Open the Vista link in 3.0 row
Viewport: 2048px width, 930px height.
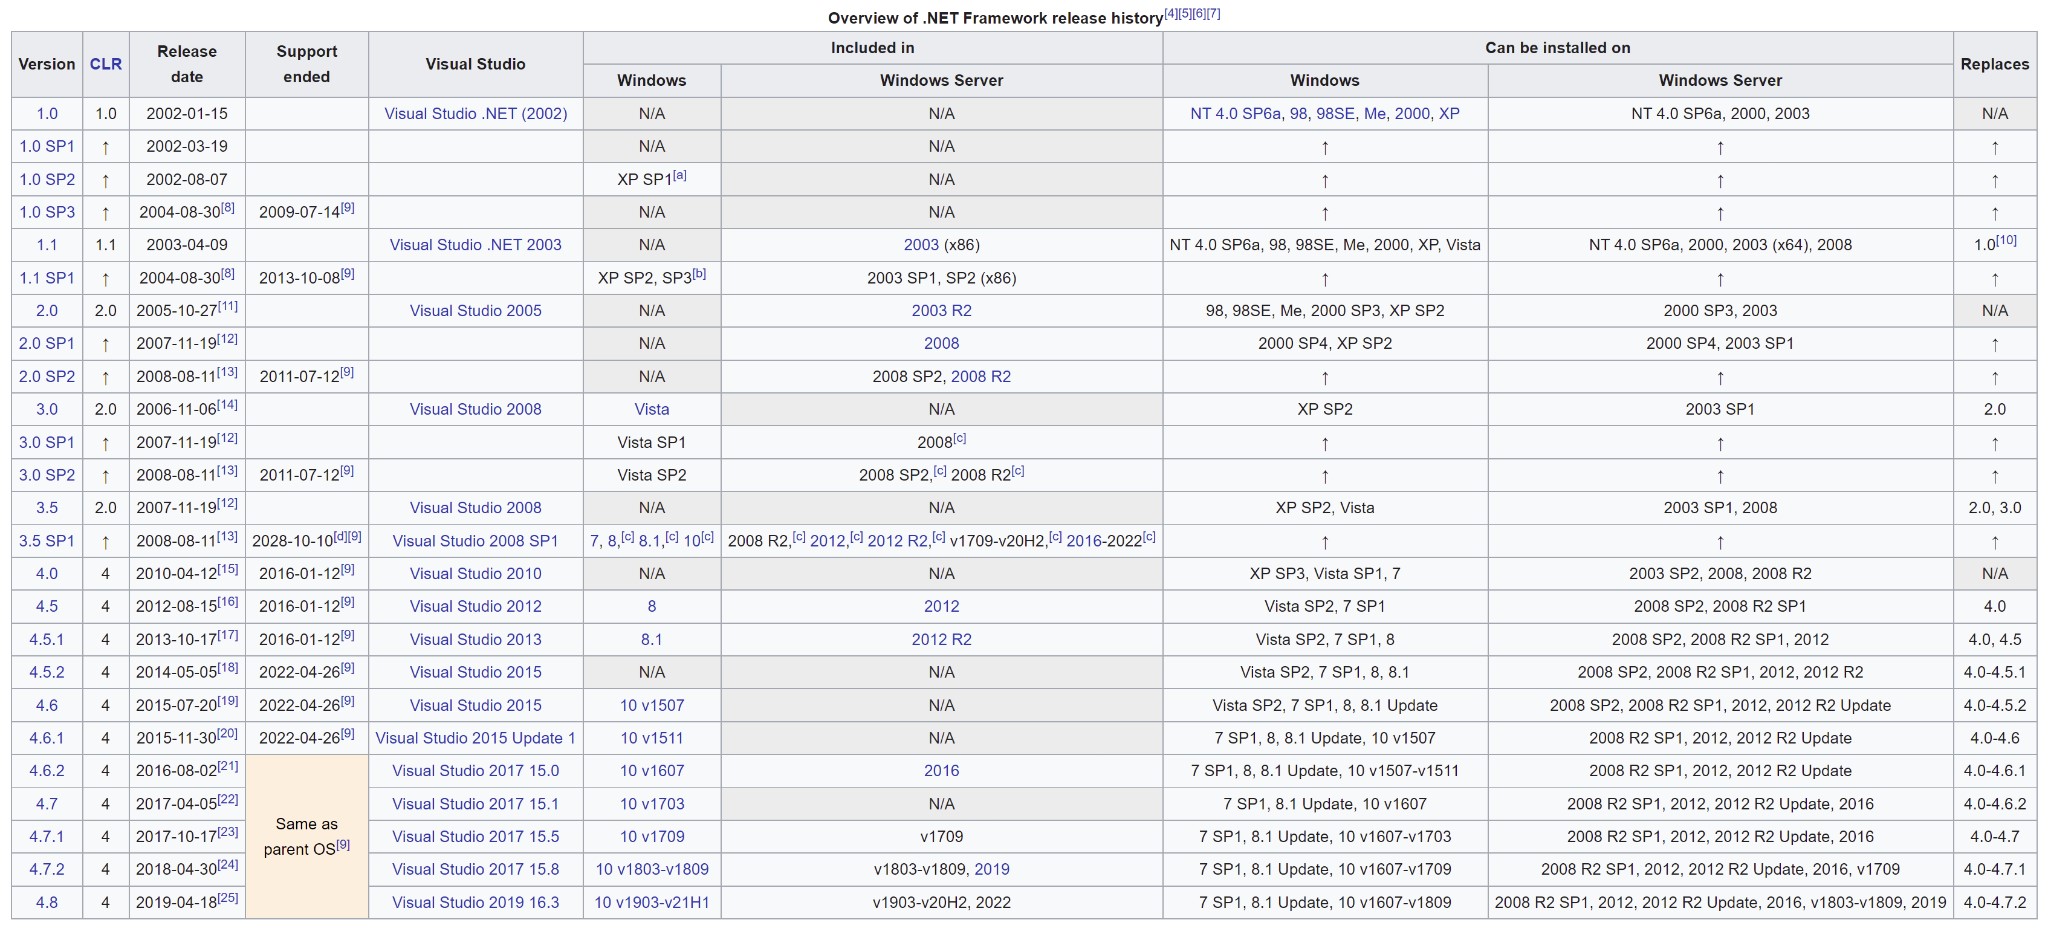(x=652, y=409)
